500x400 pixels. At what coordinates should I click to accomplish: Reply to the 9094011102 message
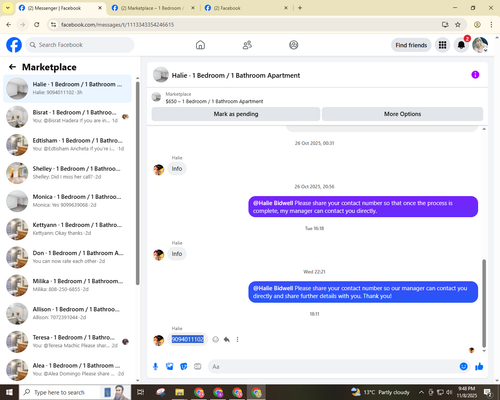point(227,339)
